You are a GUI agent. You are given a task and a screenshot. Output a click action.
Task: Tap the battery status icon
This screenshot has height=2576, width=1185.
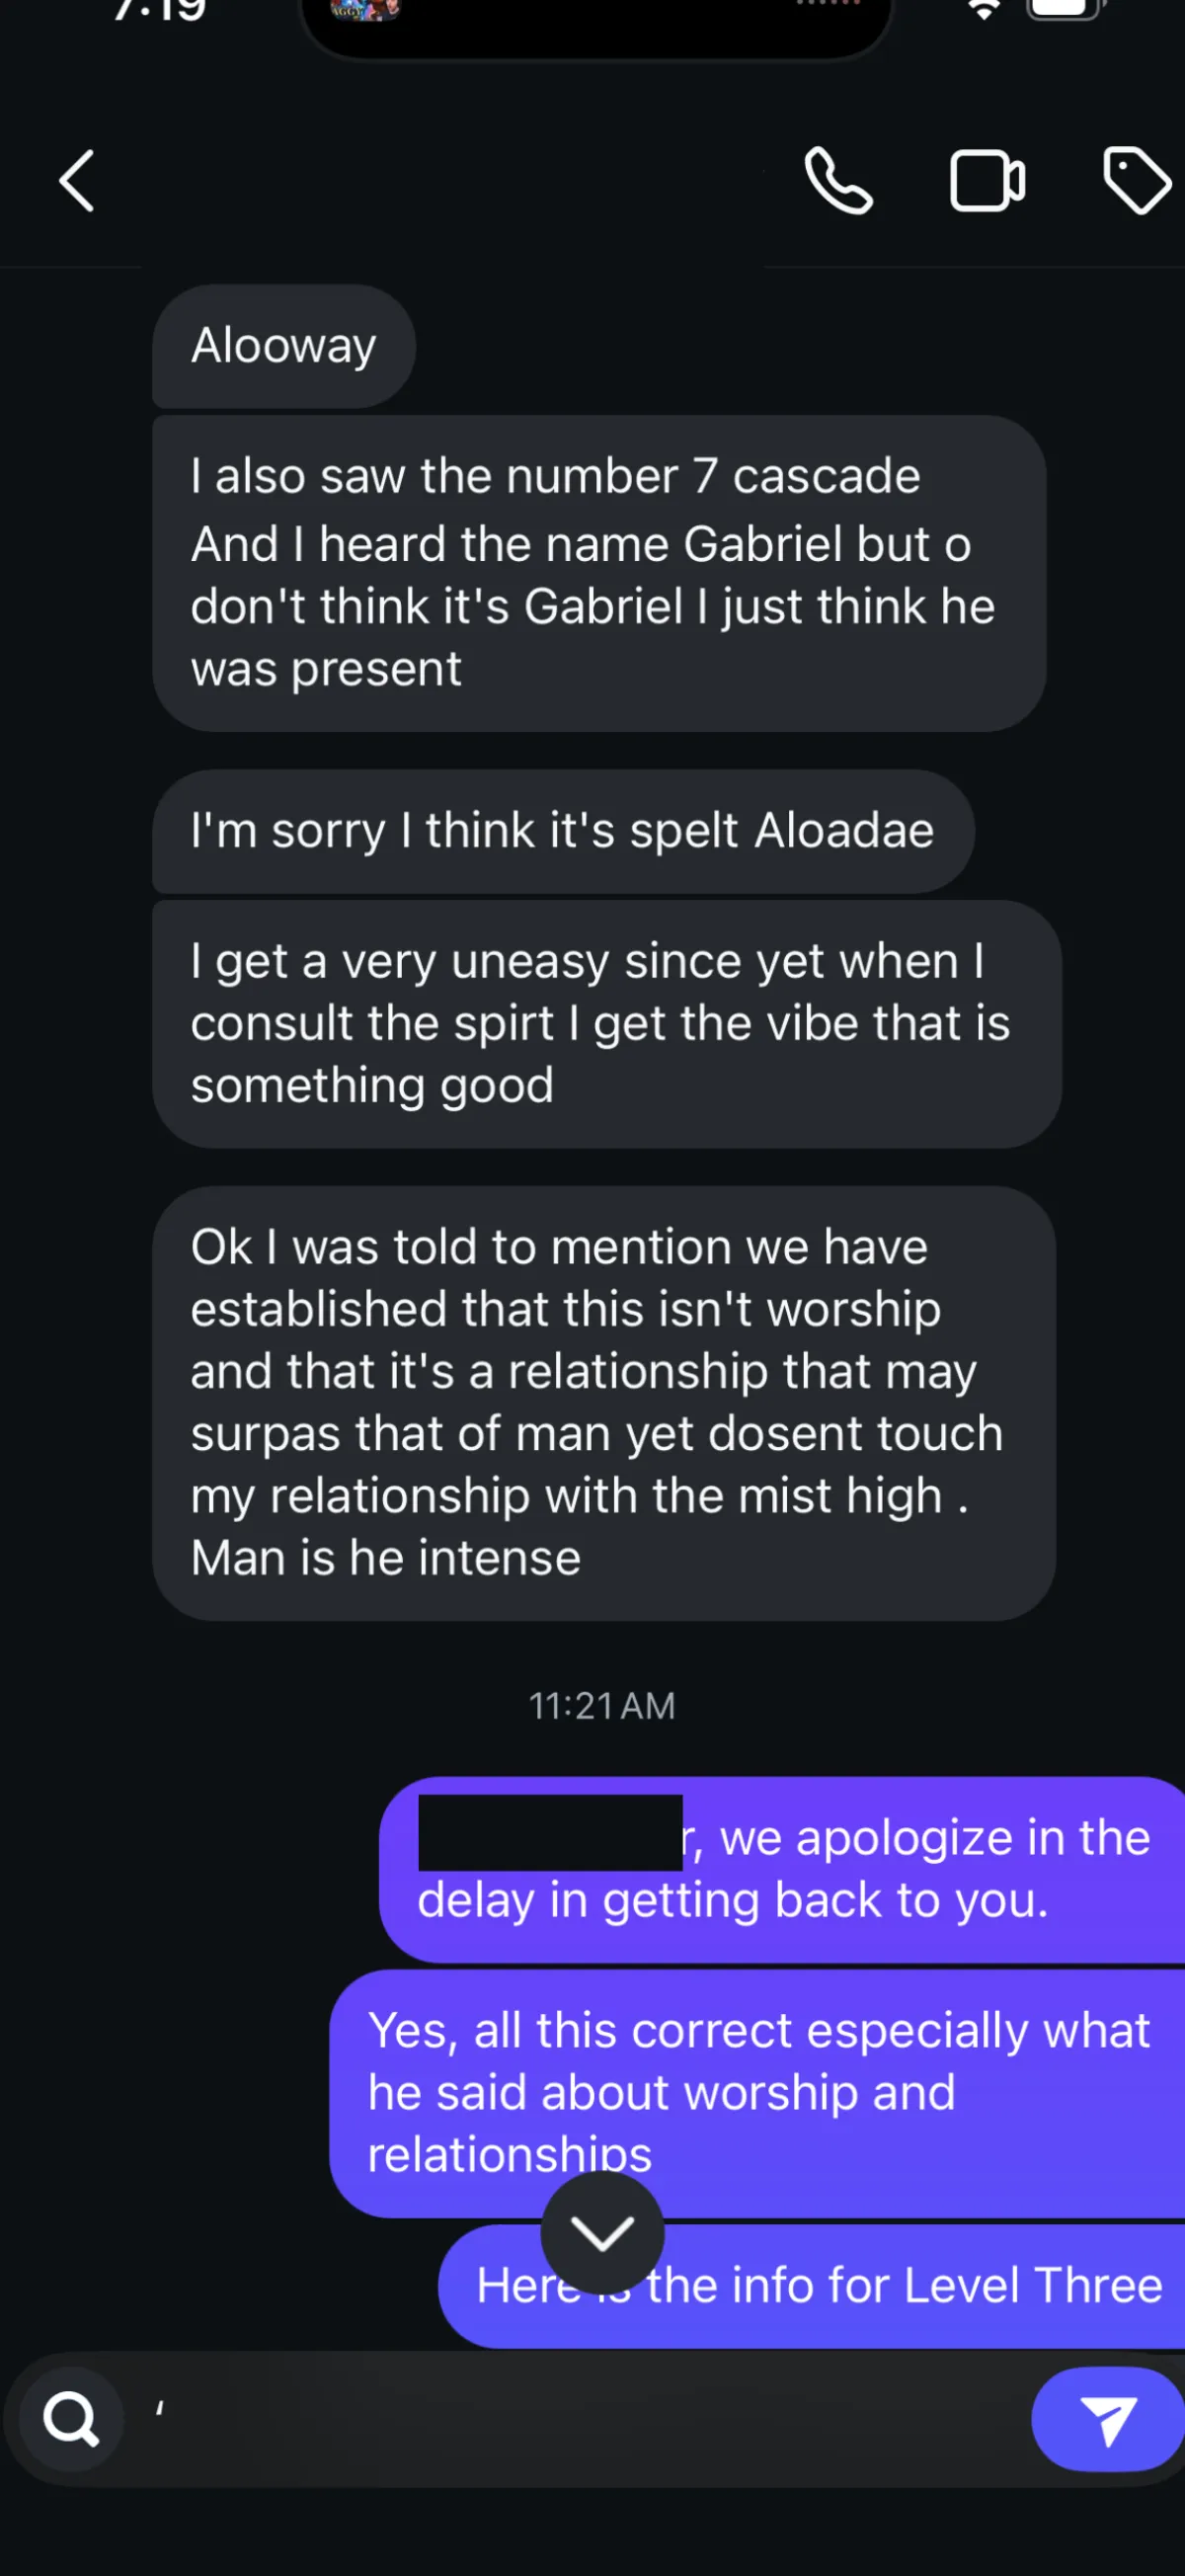pyautogui.click(x=1065, y=9)
